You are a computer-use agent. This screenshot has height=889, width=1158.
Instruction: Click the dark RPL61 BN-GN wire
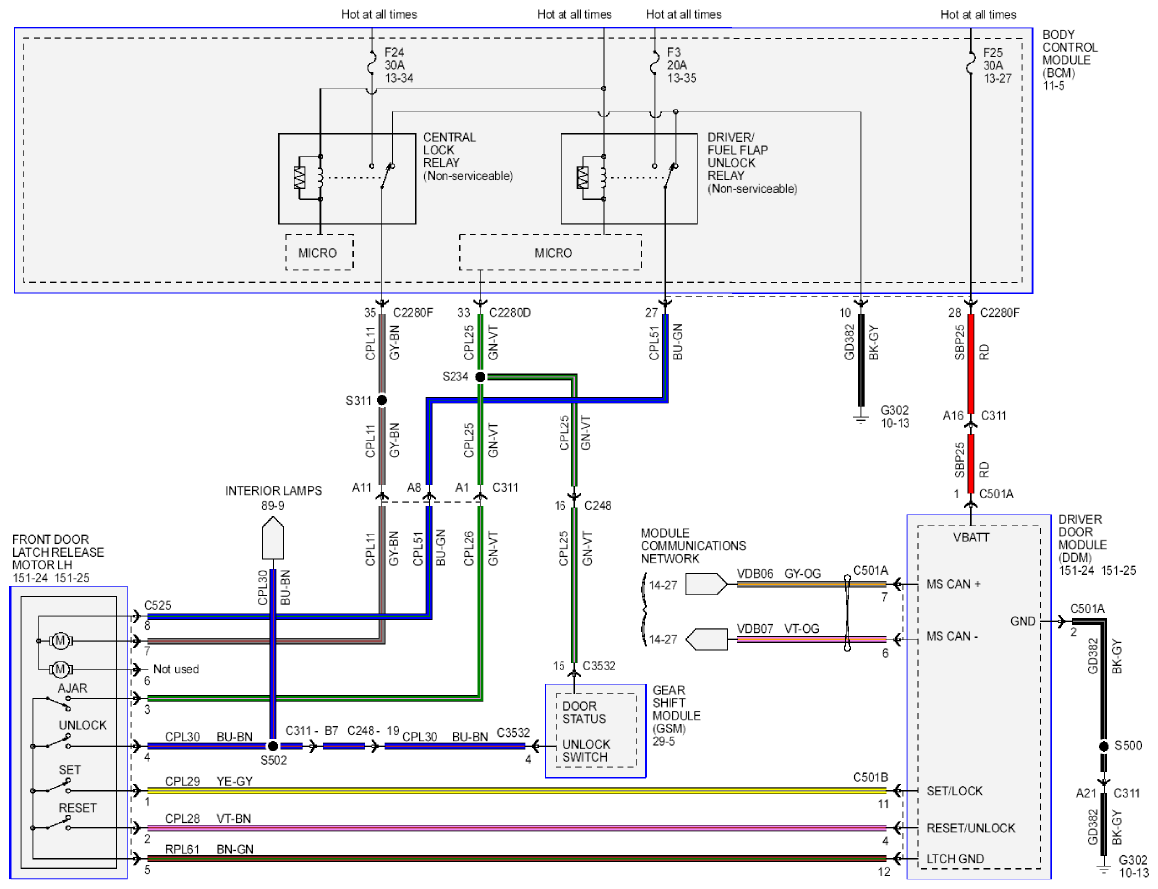point(517,859)
